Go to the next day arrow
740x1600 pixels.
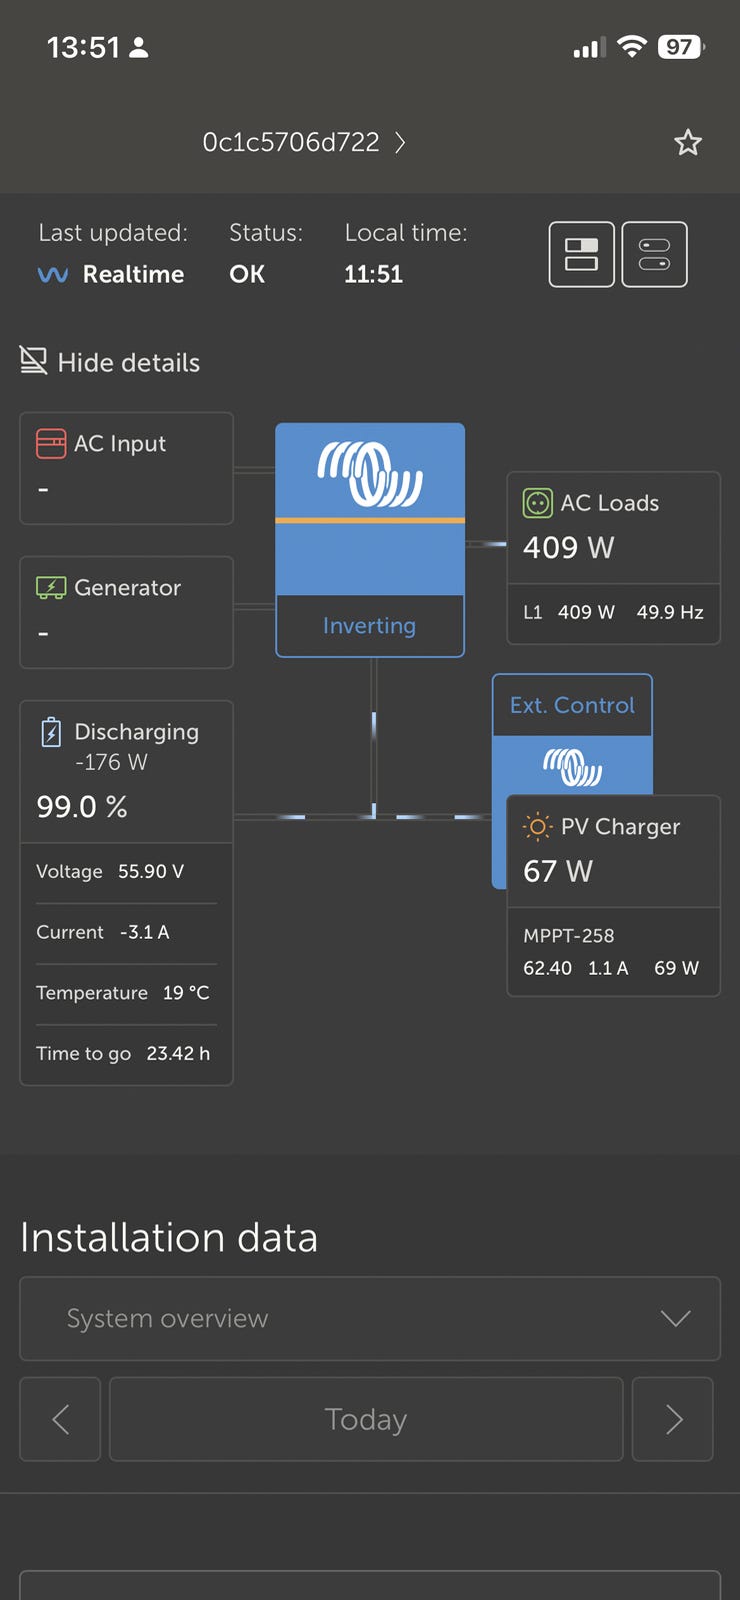pos(673,1419)
